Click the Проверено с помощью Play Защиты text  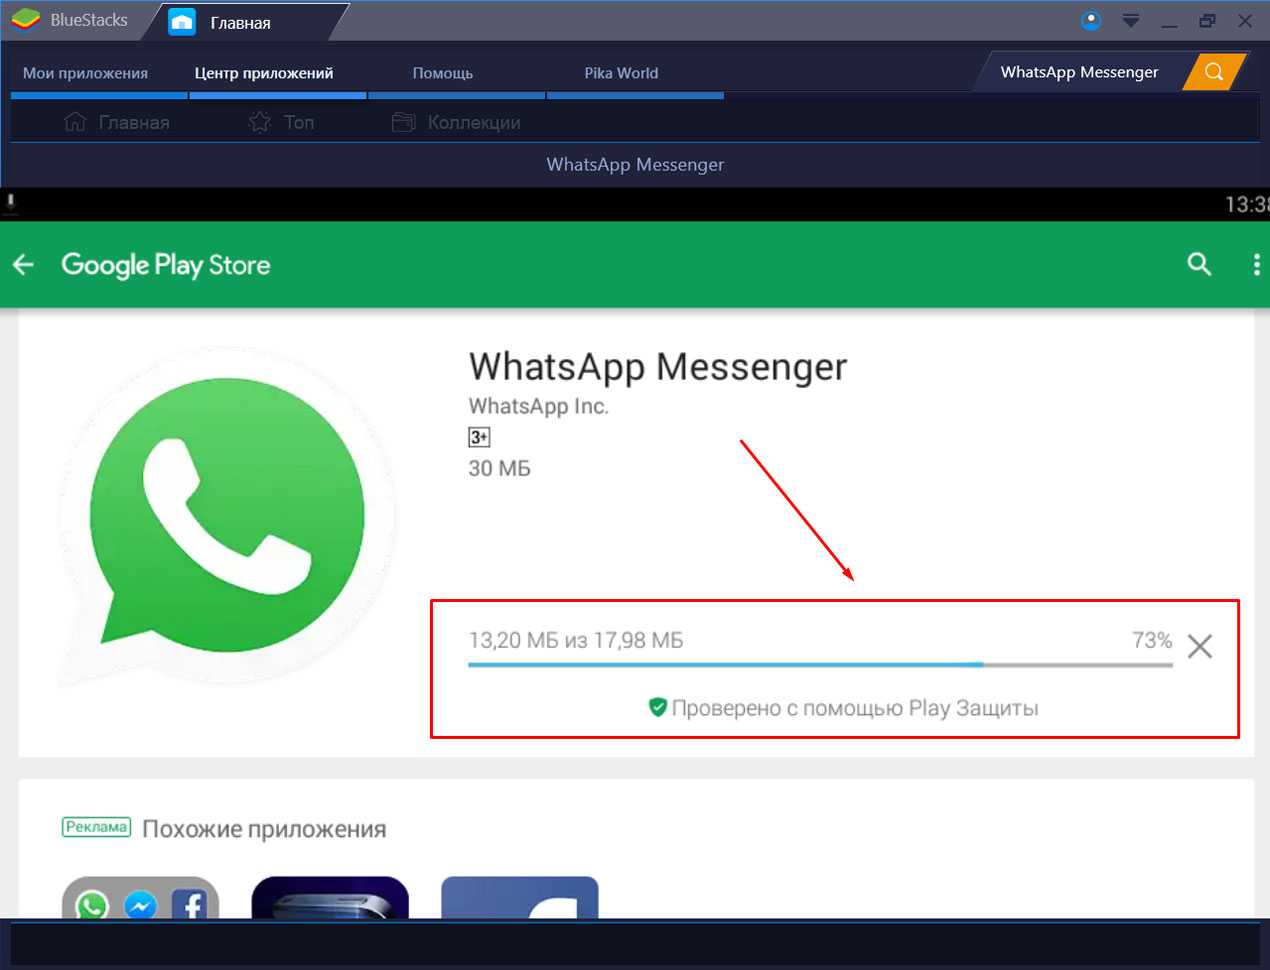(x=855, y=708)
